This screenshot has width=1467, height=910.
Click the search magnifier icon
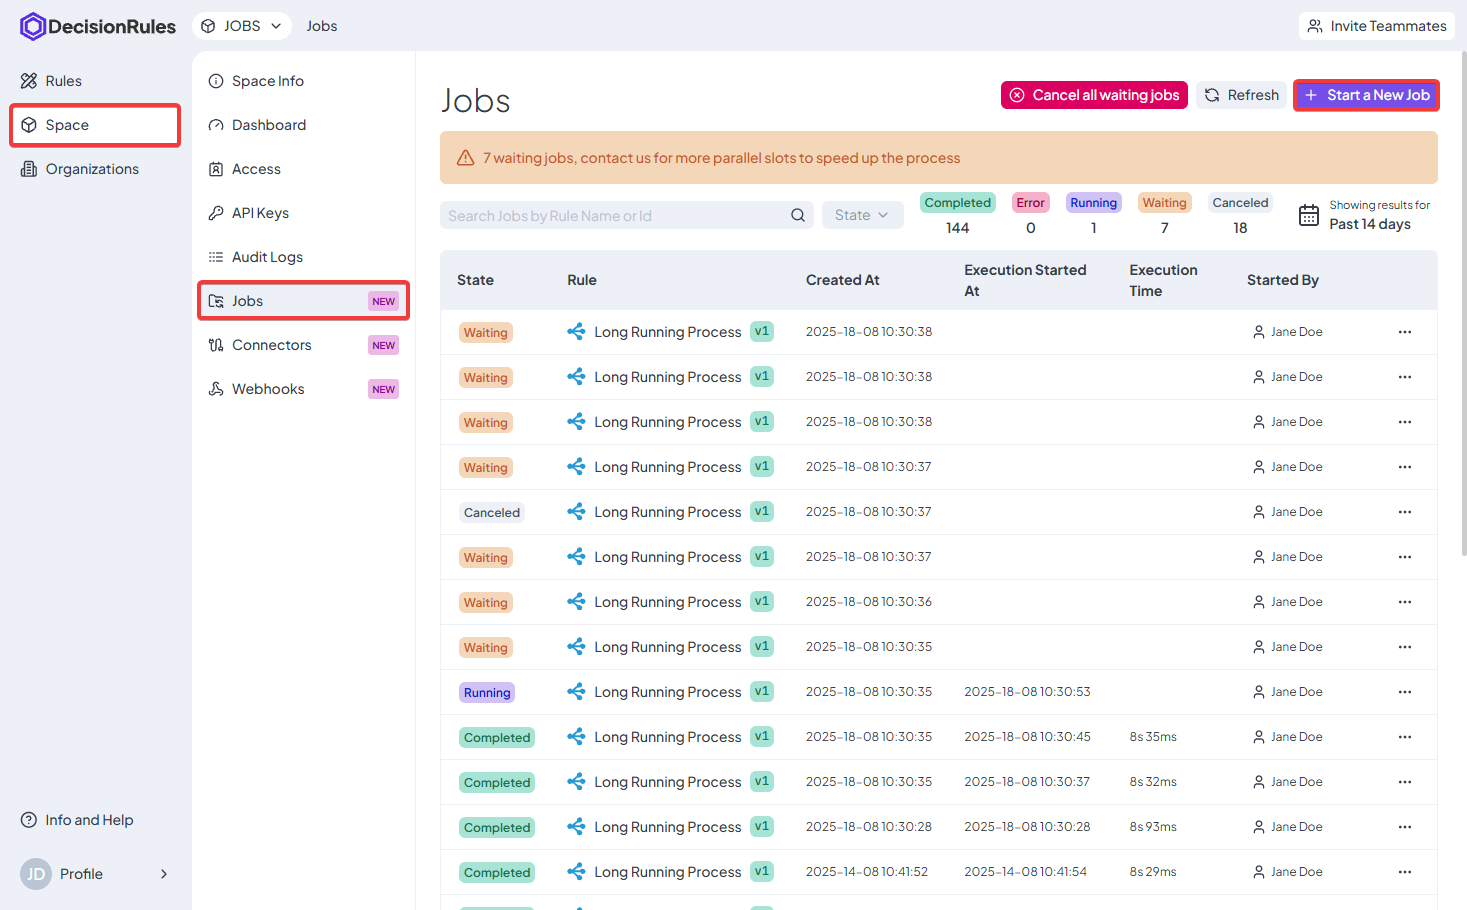(797, 215)
